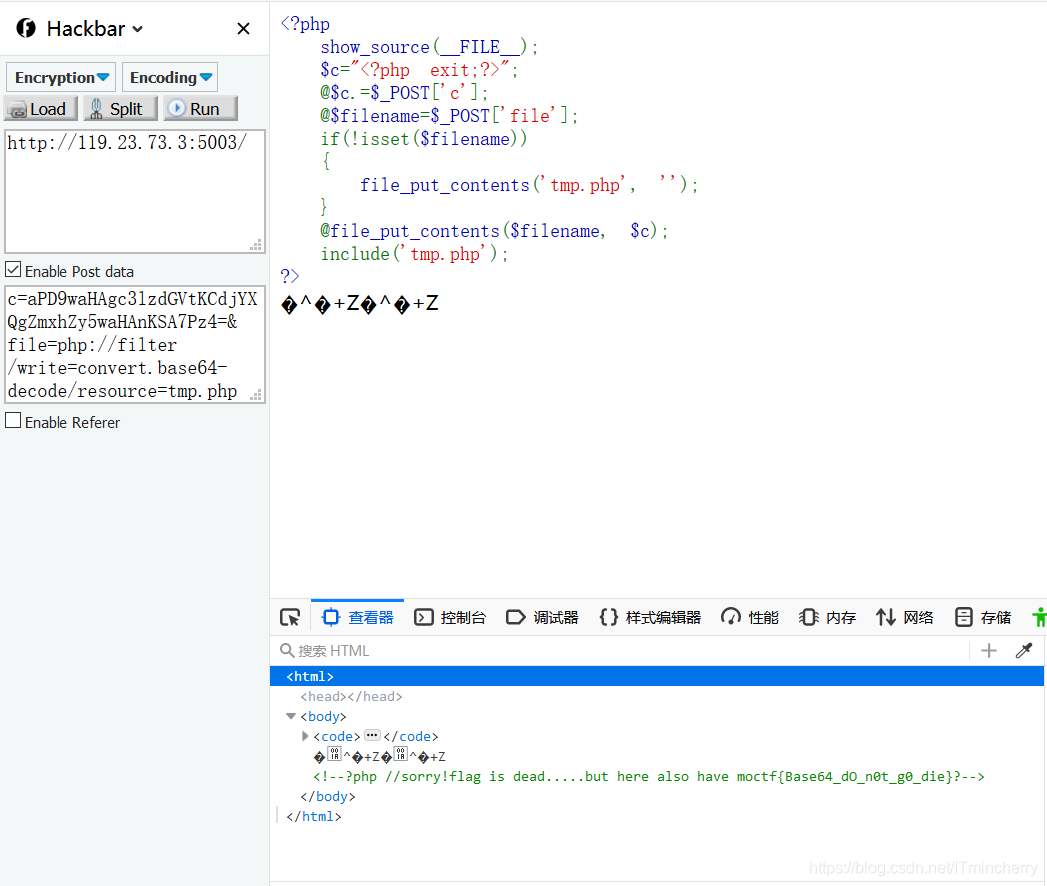The height and width of the screenshot is (886, 1047).
Task: Click the if(!isset($filename)) code line
Action: (x=423, y=138)
